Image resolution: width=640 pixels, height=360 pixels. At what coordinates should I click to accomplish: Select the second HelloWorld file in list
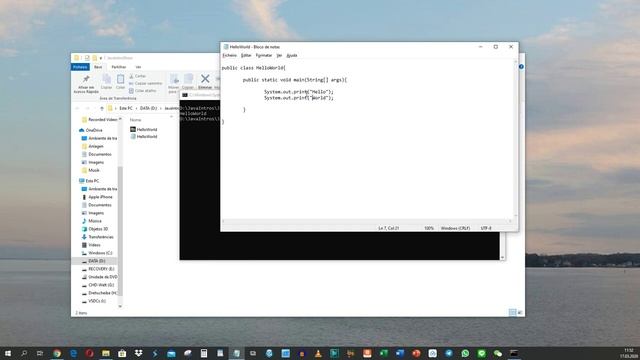(x=144, y=136)
